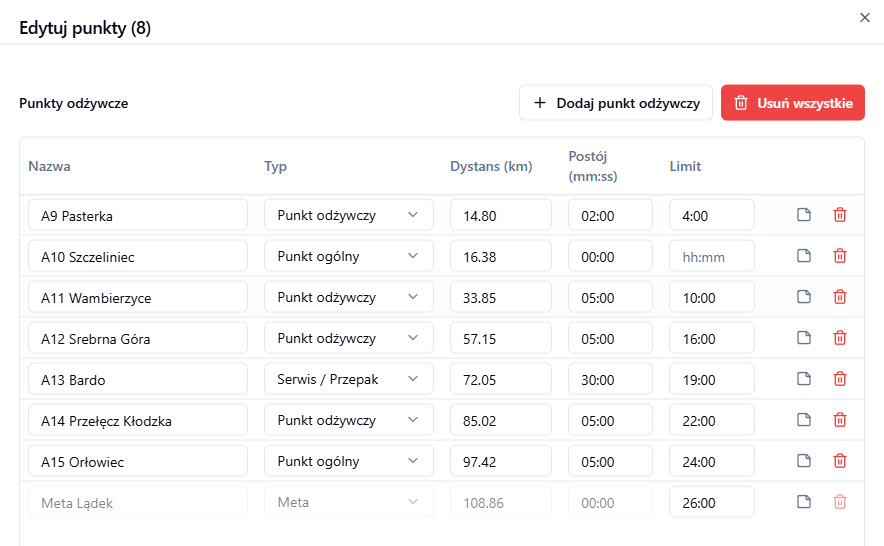884x546 pixels.
Task: Open the note icon for A15 Orłowiec
Action: pos(803,461)
